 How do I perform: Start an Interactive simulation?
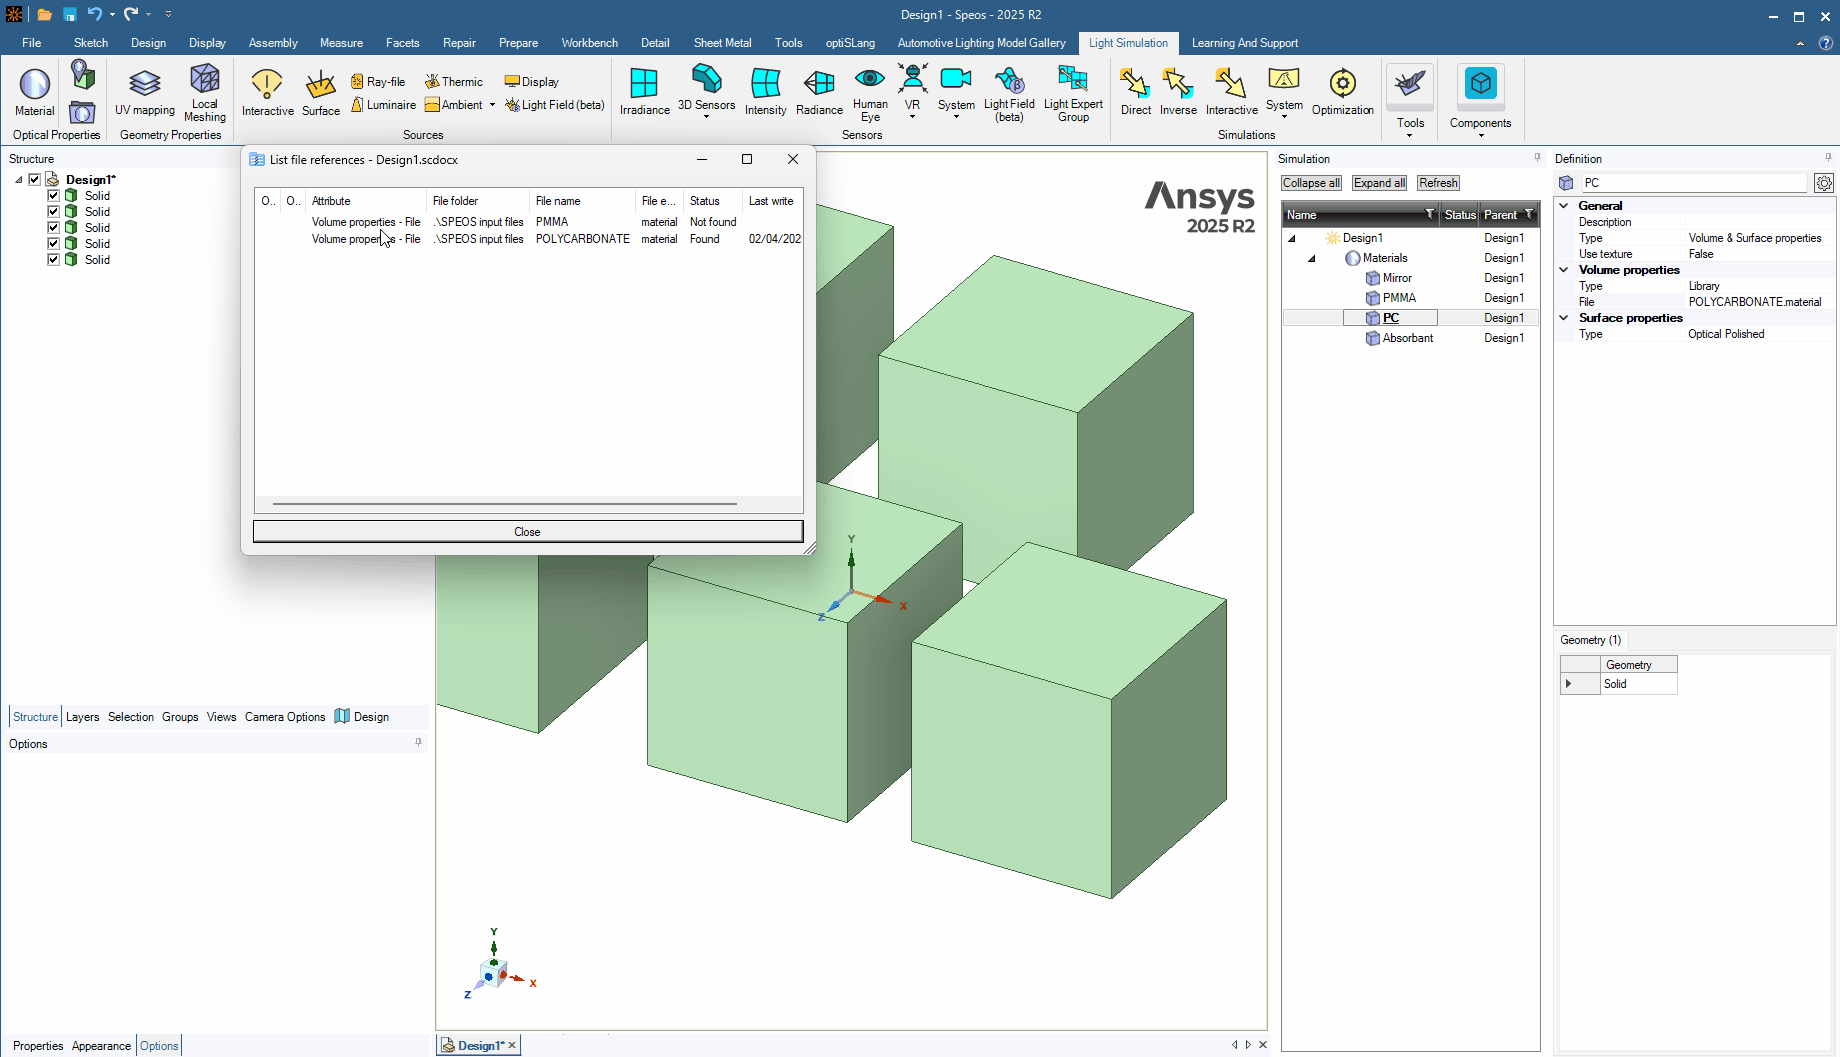pyautogui.click(x=1231, y=92)
